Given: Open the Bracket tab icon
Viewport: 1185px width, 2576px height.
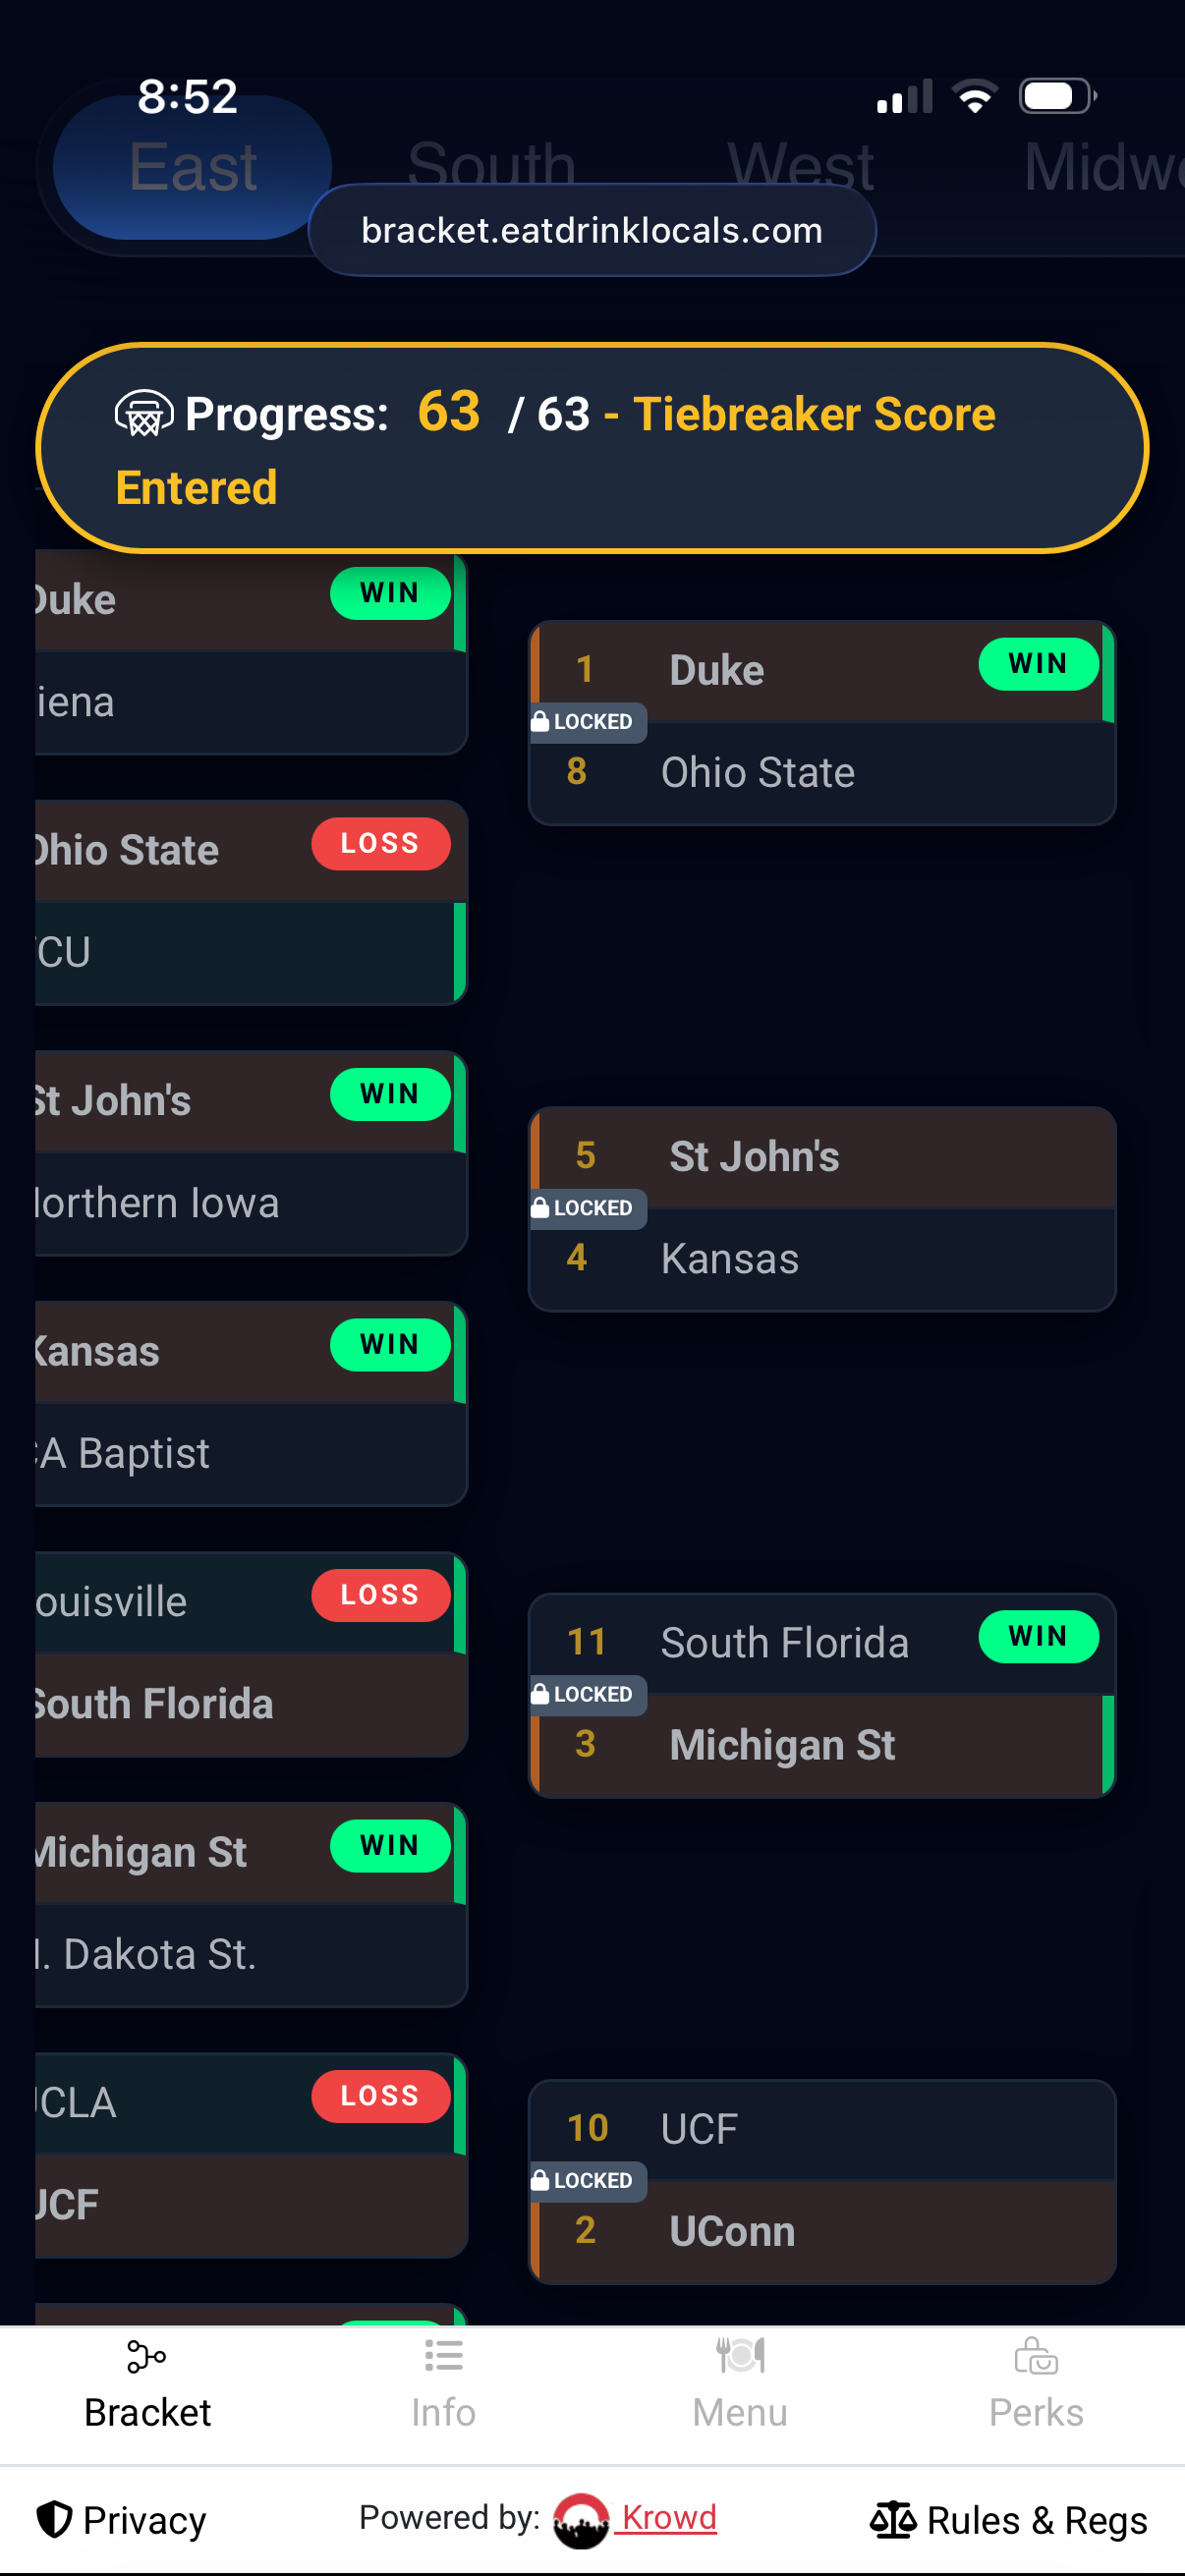Looking at the screenshot, I should click(146, 2356).
